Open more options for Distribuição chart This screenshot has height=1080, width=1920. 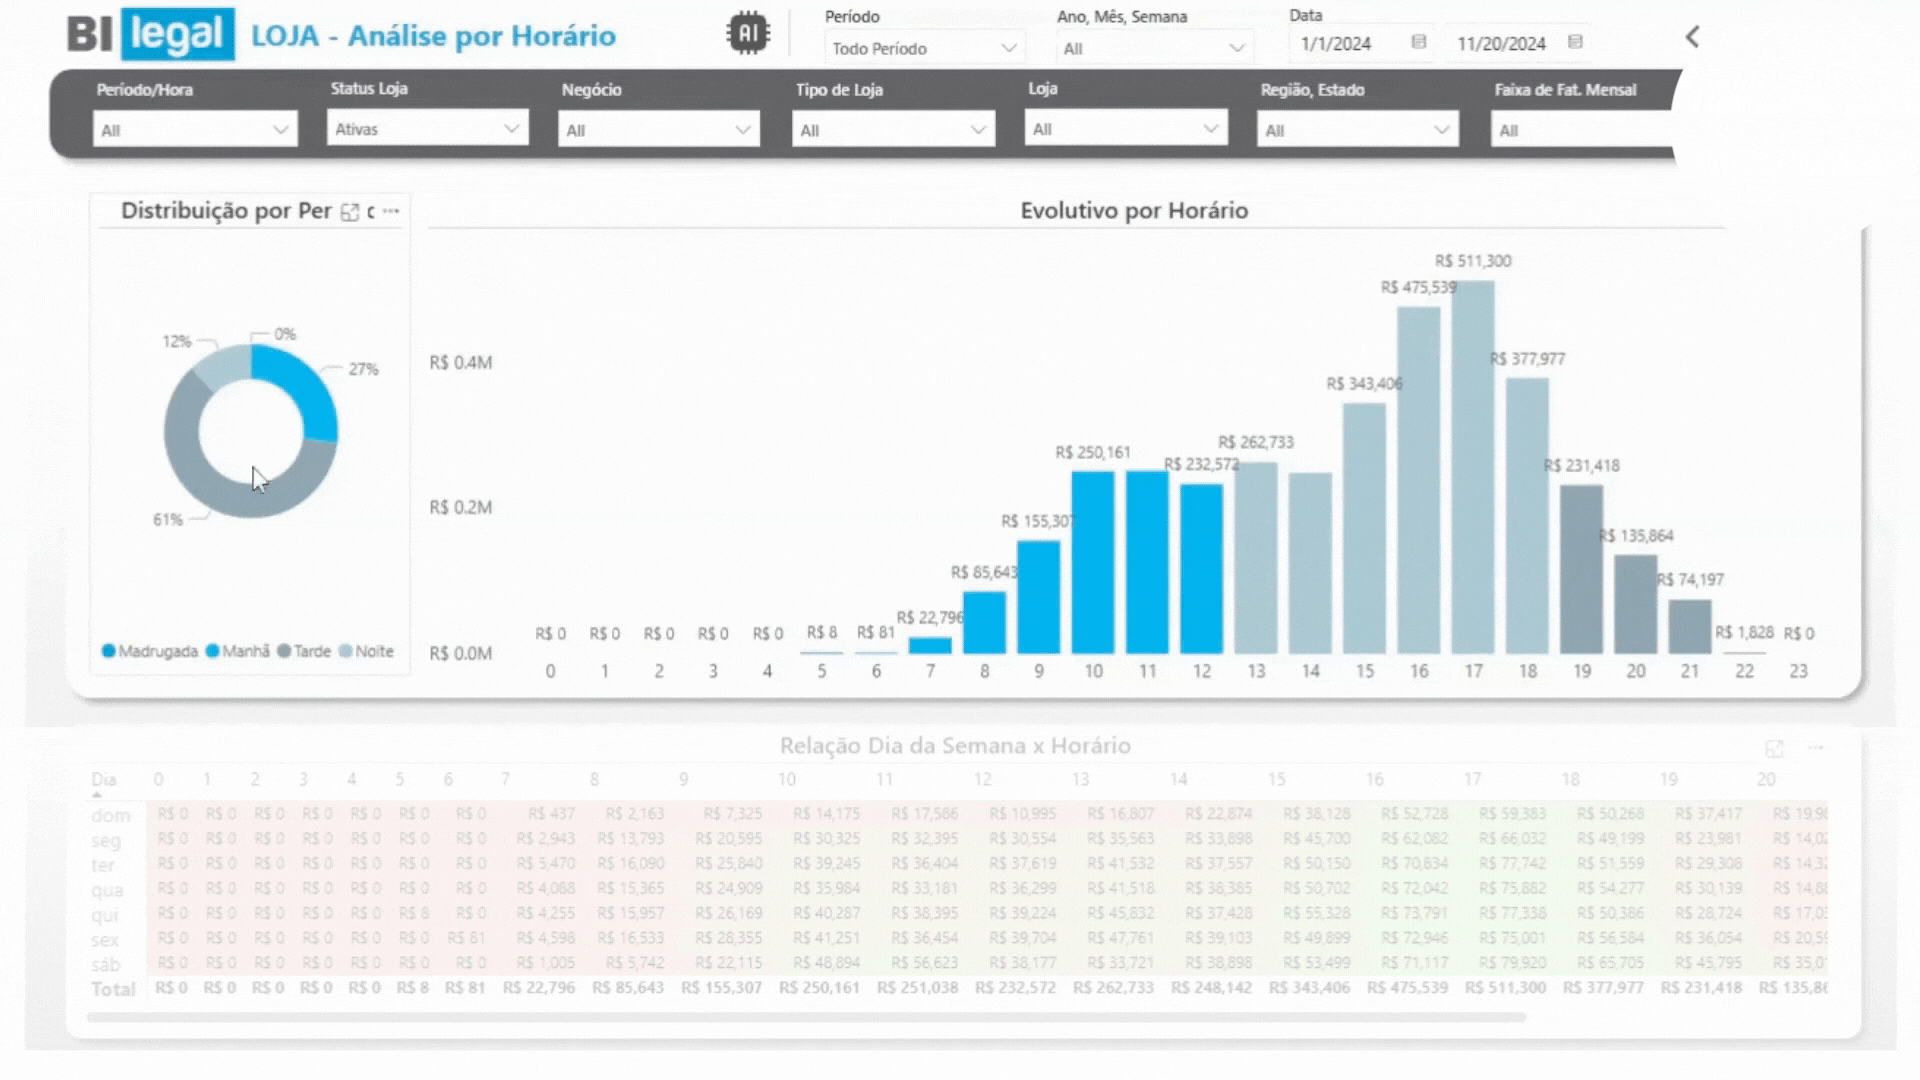tap(391, 211)
